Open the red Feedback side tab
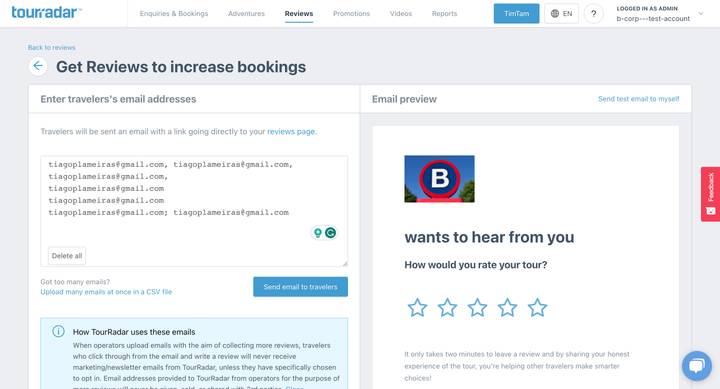Image resolution: width=720 pixels, height=389 pixels. tap(710, 194)
